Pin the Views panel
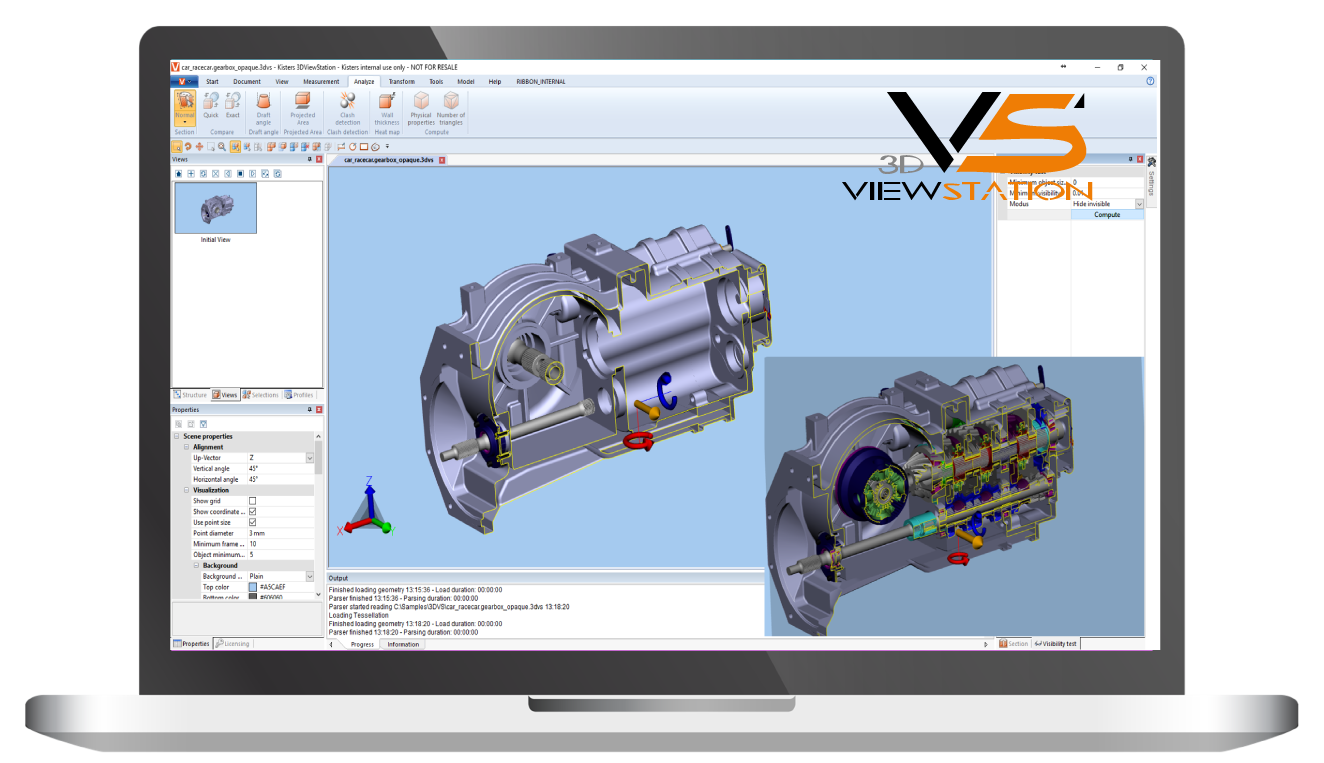The image size is (1324, 763). point(308,159)
